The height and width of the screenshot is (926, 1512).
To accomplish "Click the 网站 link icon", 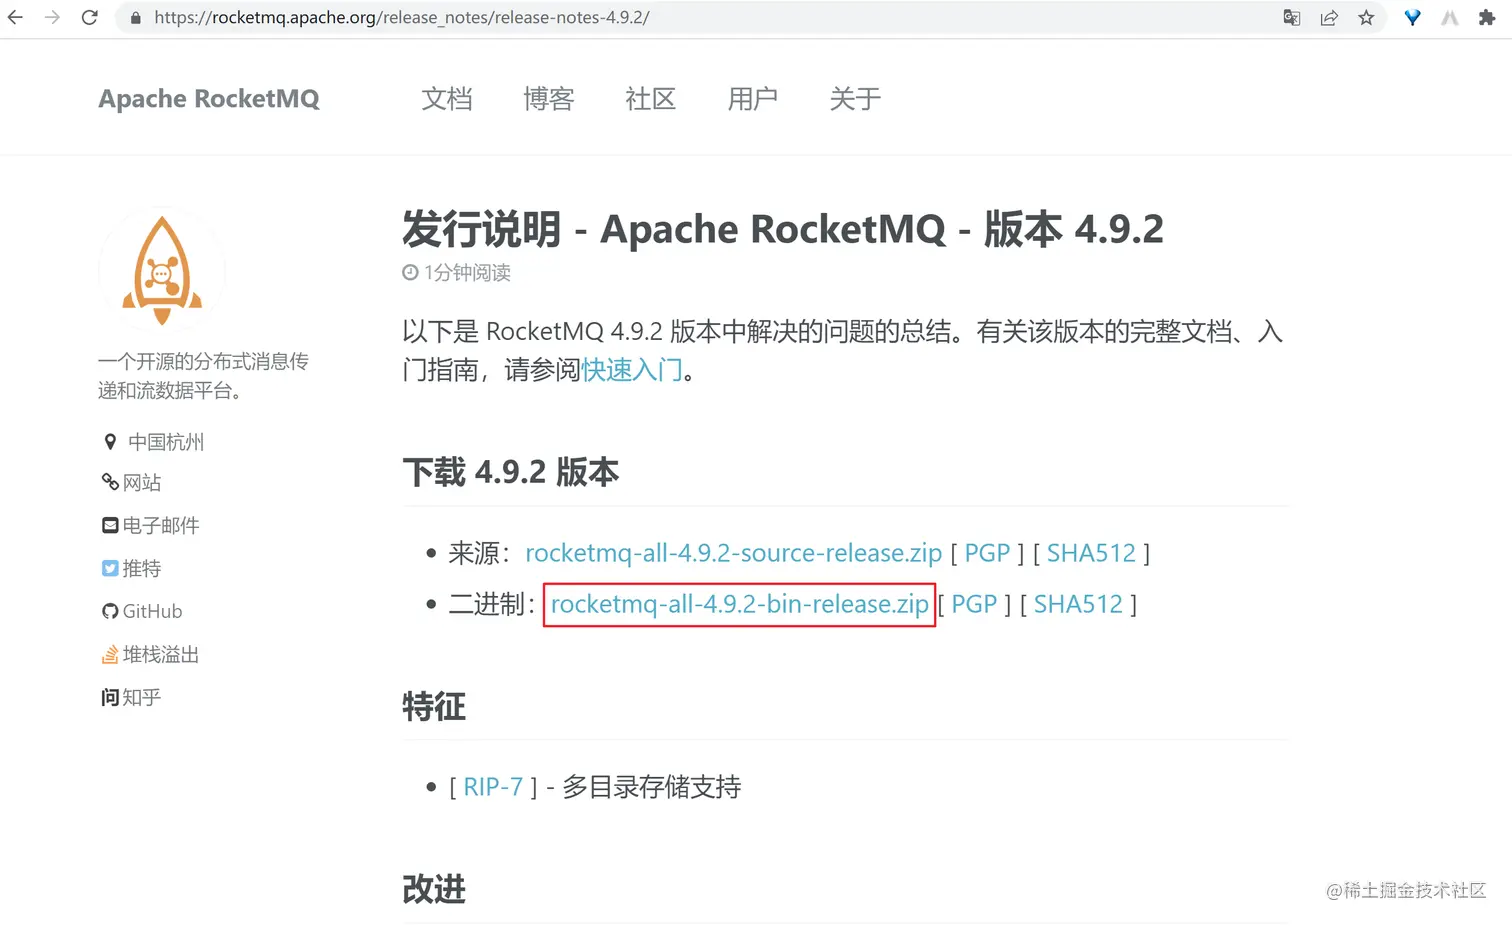I will (110, 482).
